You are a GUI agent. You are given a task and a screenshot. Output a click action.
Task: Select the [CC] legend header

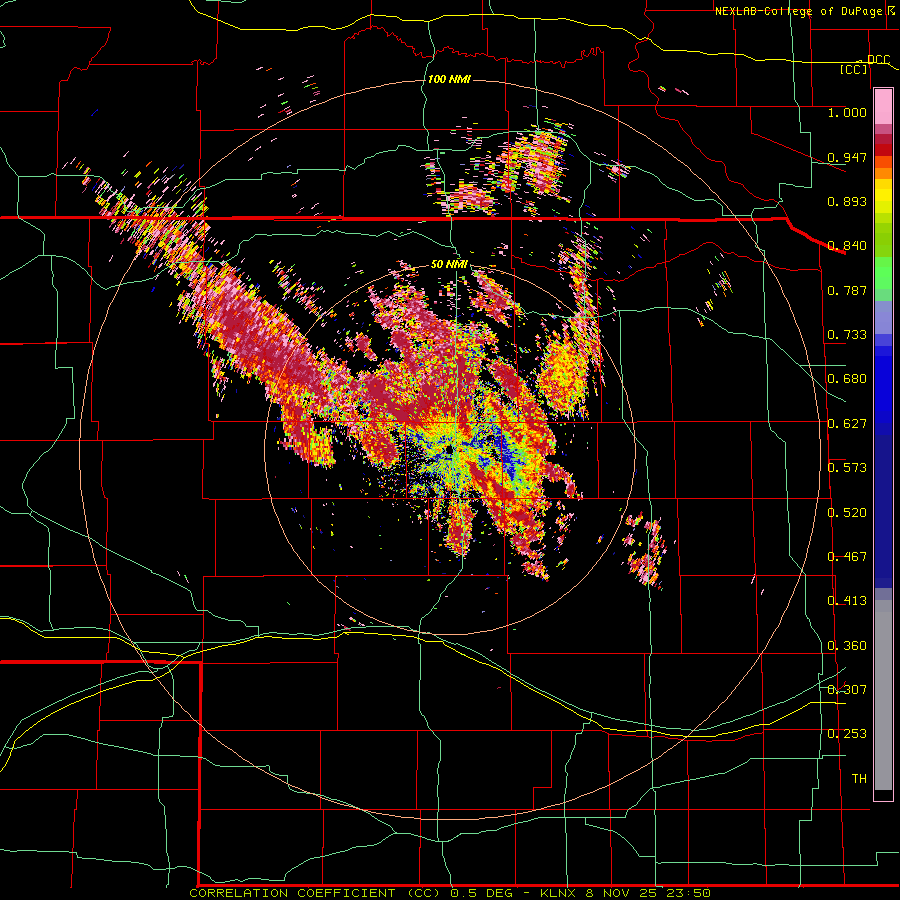tap(854, 69)
